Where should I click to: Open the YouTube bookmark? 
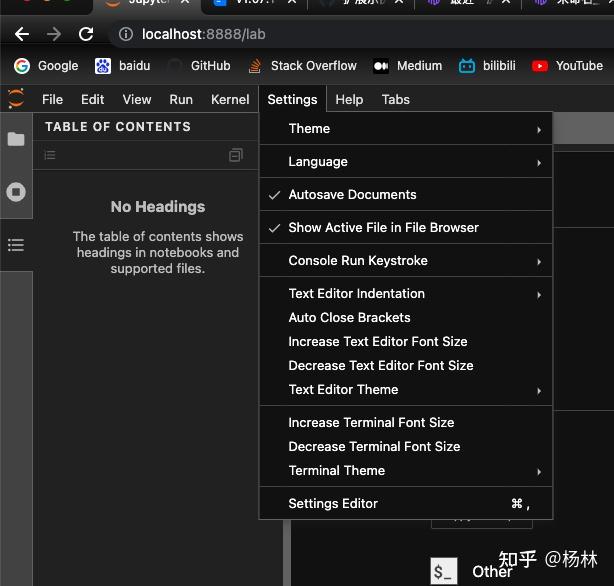click(567, 65)
